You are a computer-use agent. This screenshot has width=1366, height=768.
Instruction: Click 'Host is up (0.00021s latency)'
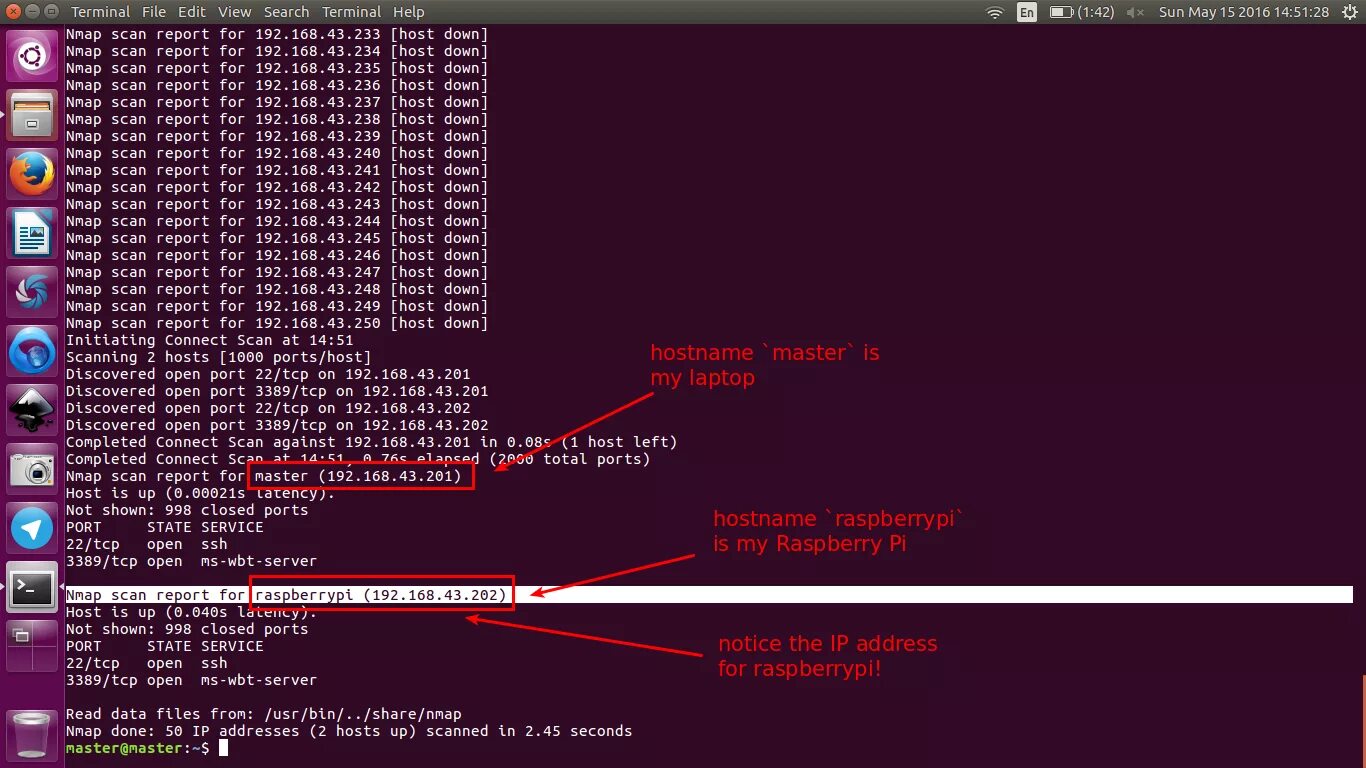click(201, 493)
